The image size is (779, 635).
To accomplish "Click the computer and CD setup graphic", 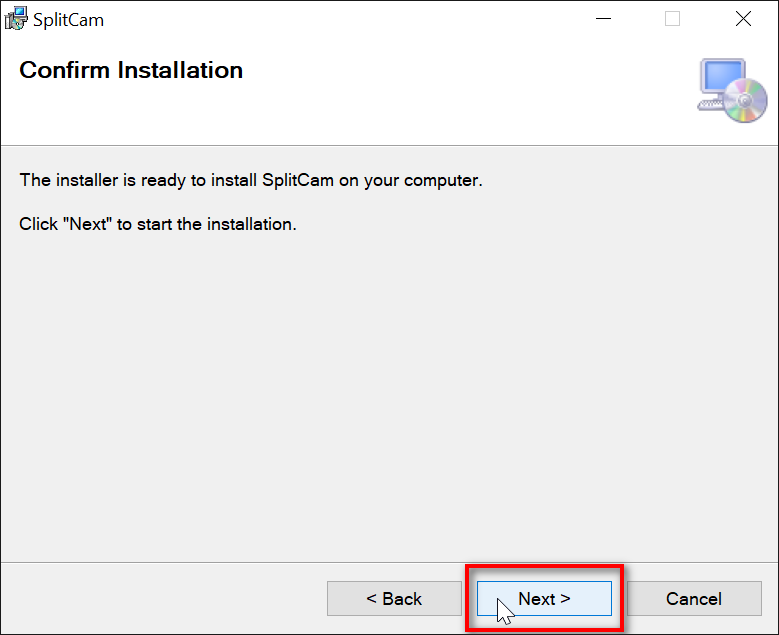I will 732,90.
